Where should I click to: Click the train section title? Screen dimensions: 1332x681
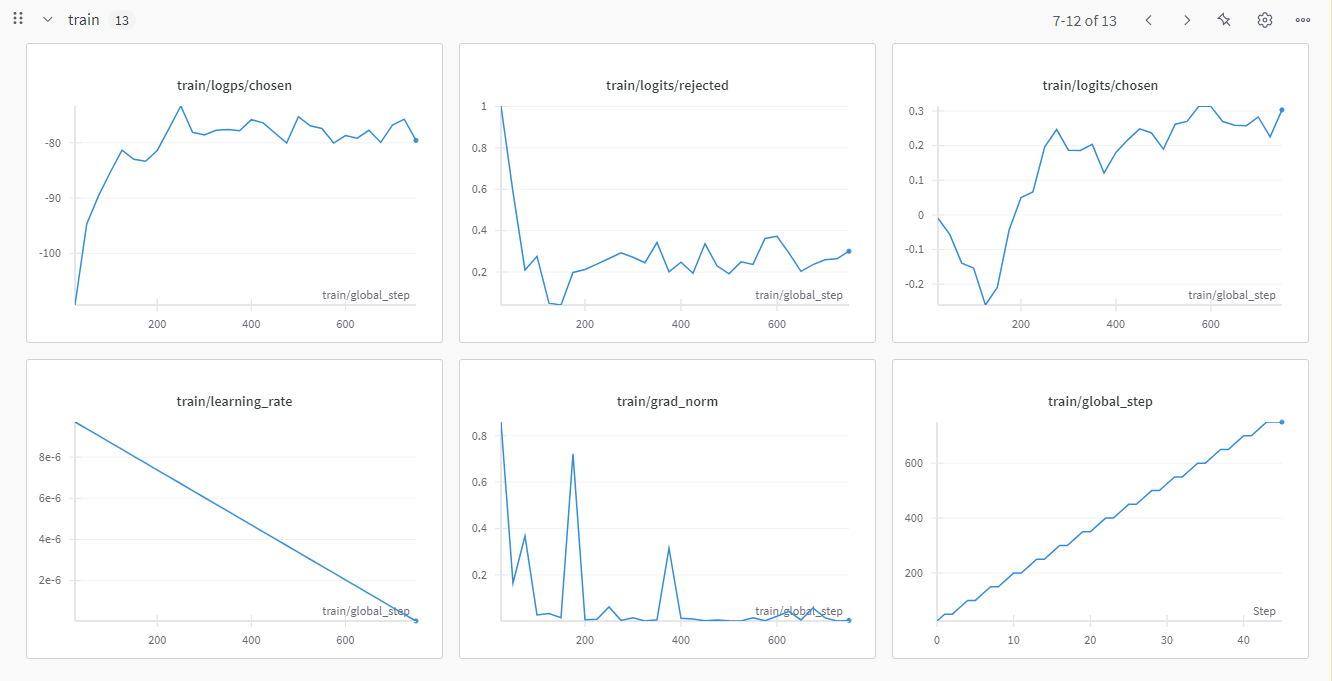[84, 20]
